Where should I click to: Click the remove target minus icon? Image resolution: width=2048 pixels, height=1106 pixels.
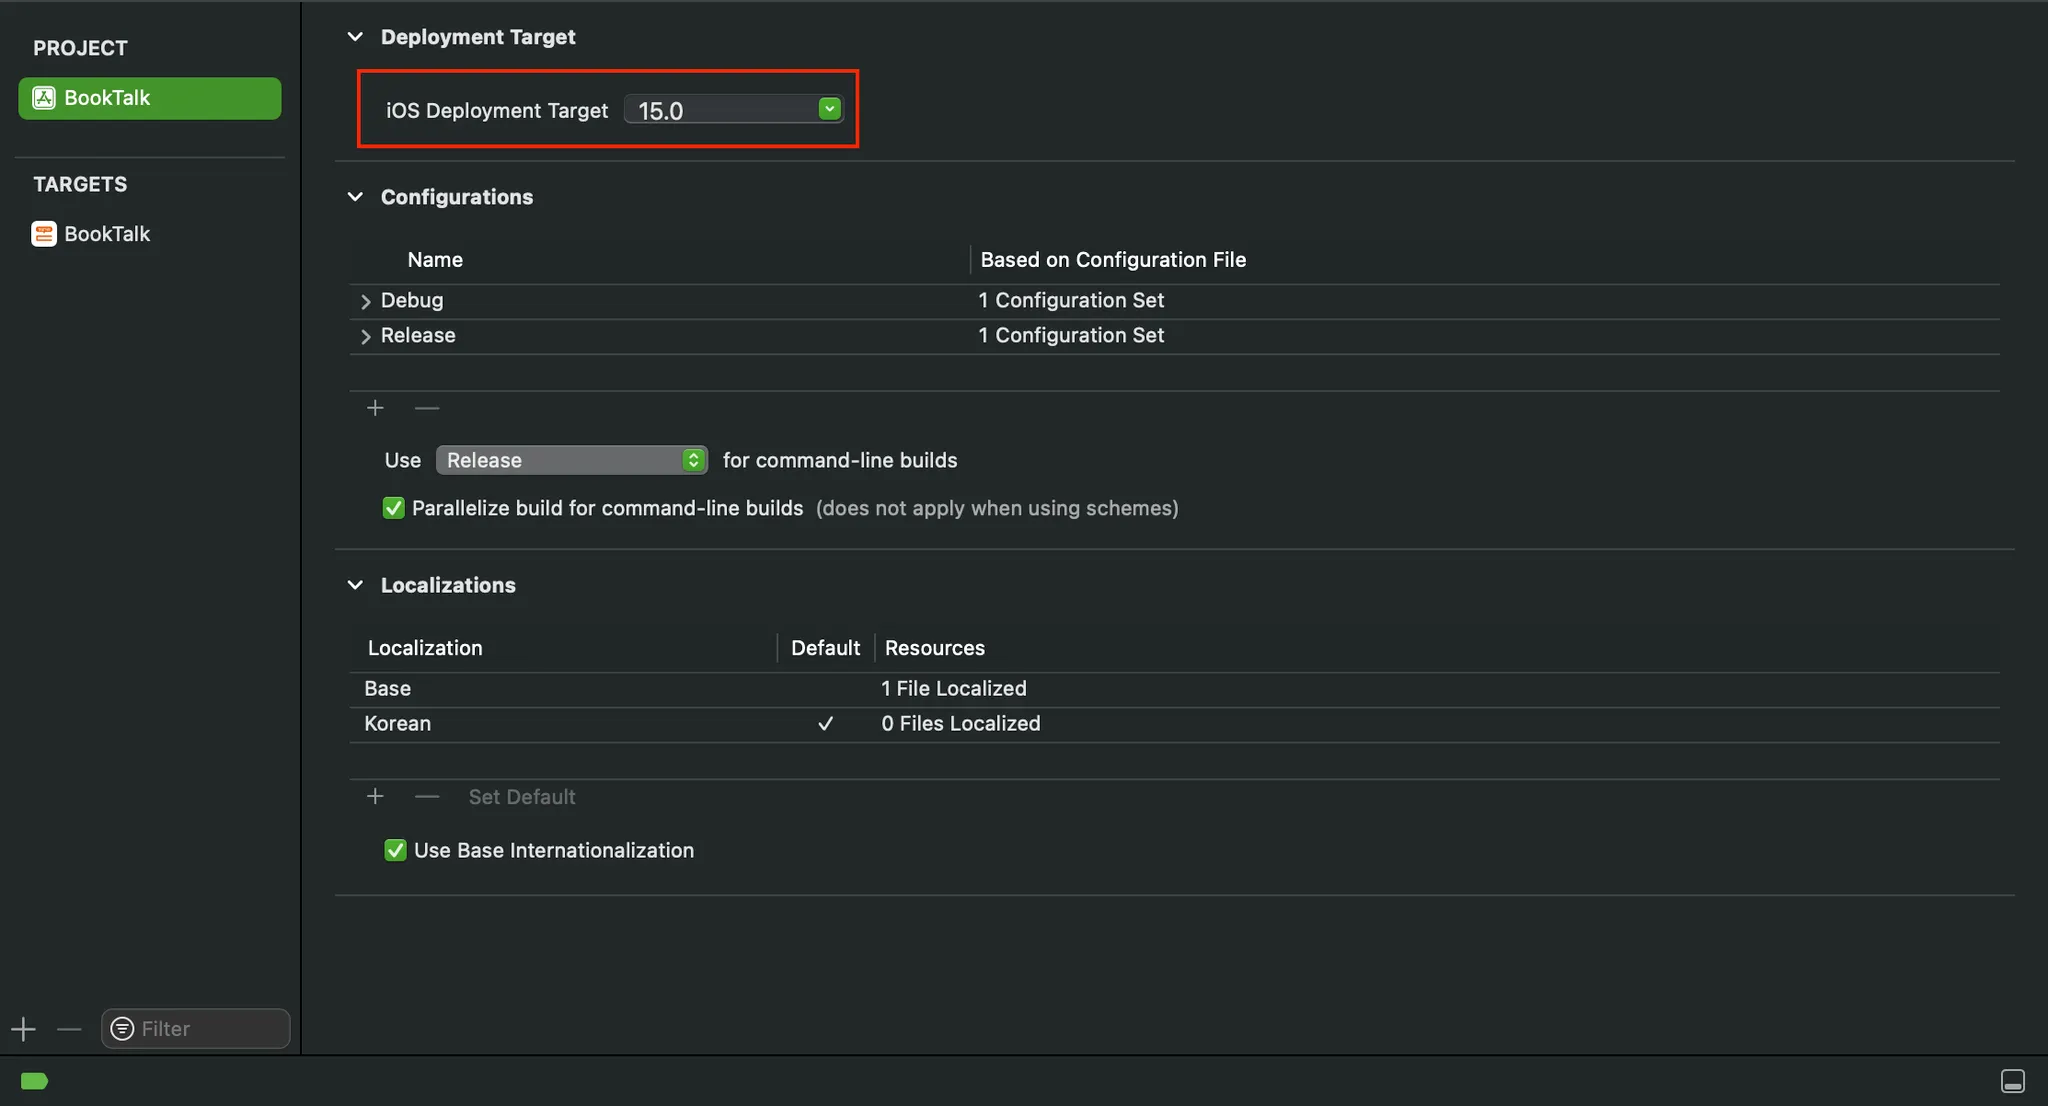[x=69, y=1028]
